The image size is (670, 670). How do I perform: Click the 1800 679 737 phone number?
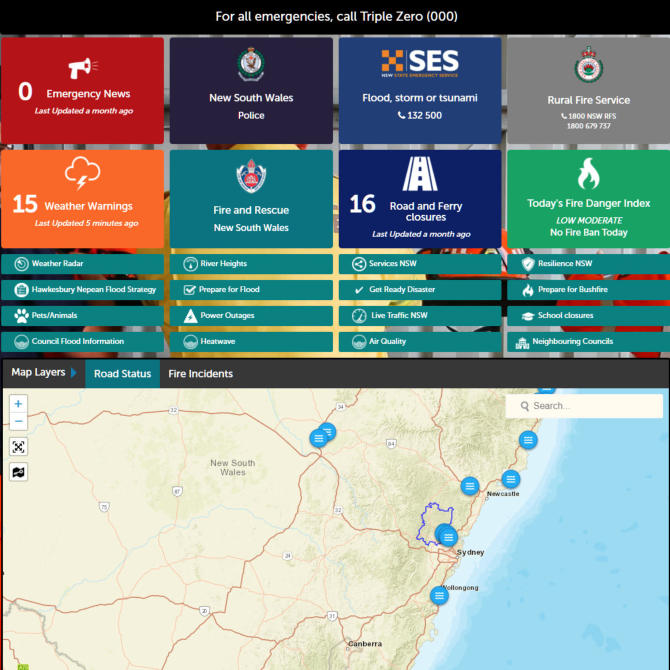[588, 126]
